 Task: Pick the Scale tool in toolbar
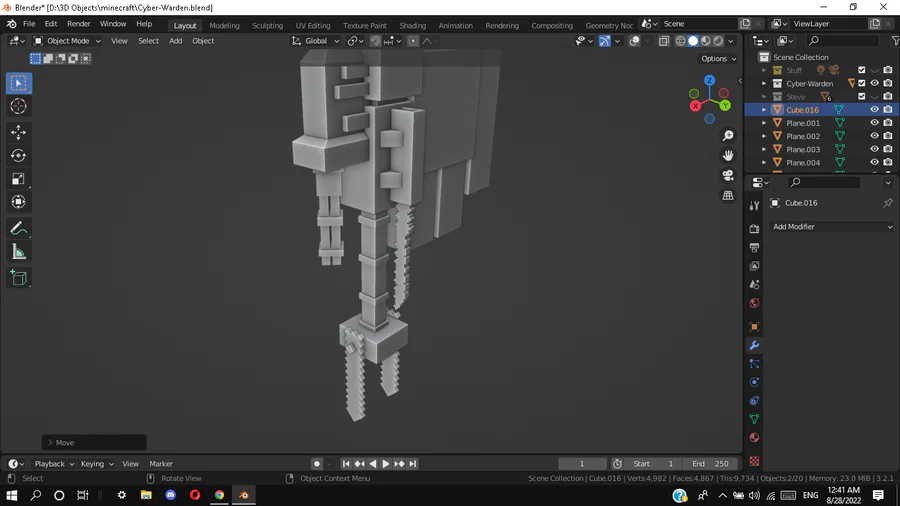pos(18,179)
